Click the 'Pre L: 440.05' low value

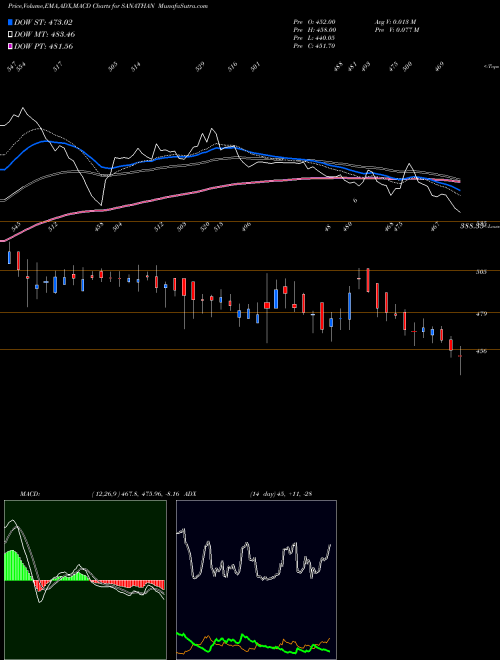coord(314,38)
